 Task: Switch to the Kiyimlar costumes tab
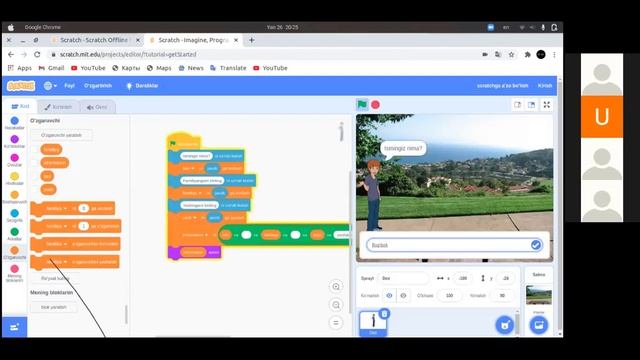click(x=58, y=107)
